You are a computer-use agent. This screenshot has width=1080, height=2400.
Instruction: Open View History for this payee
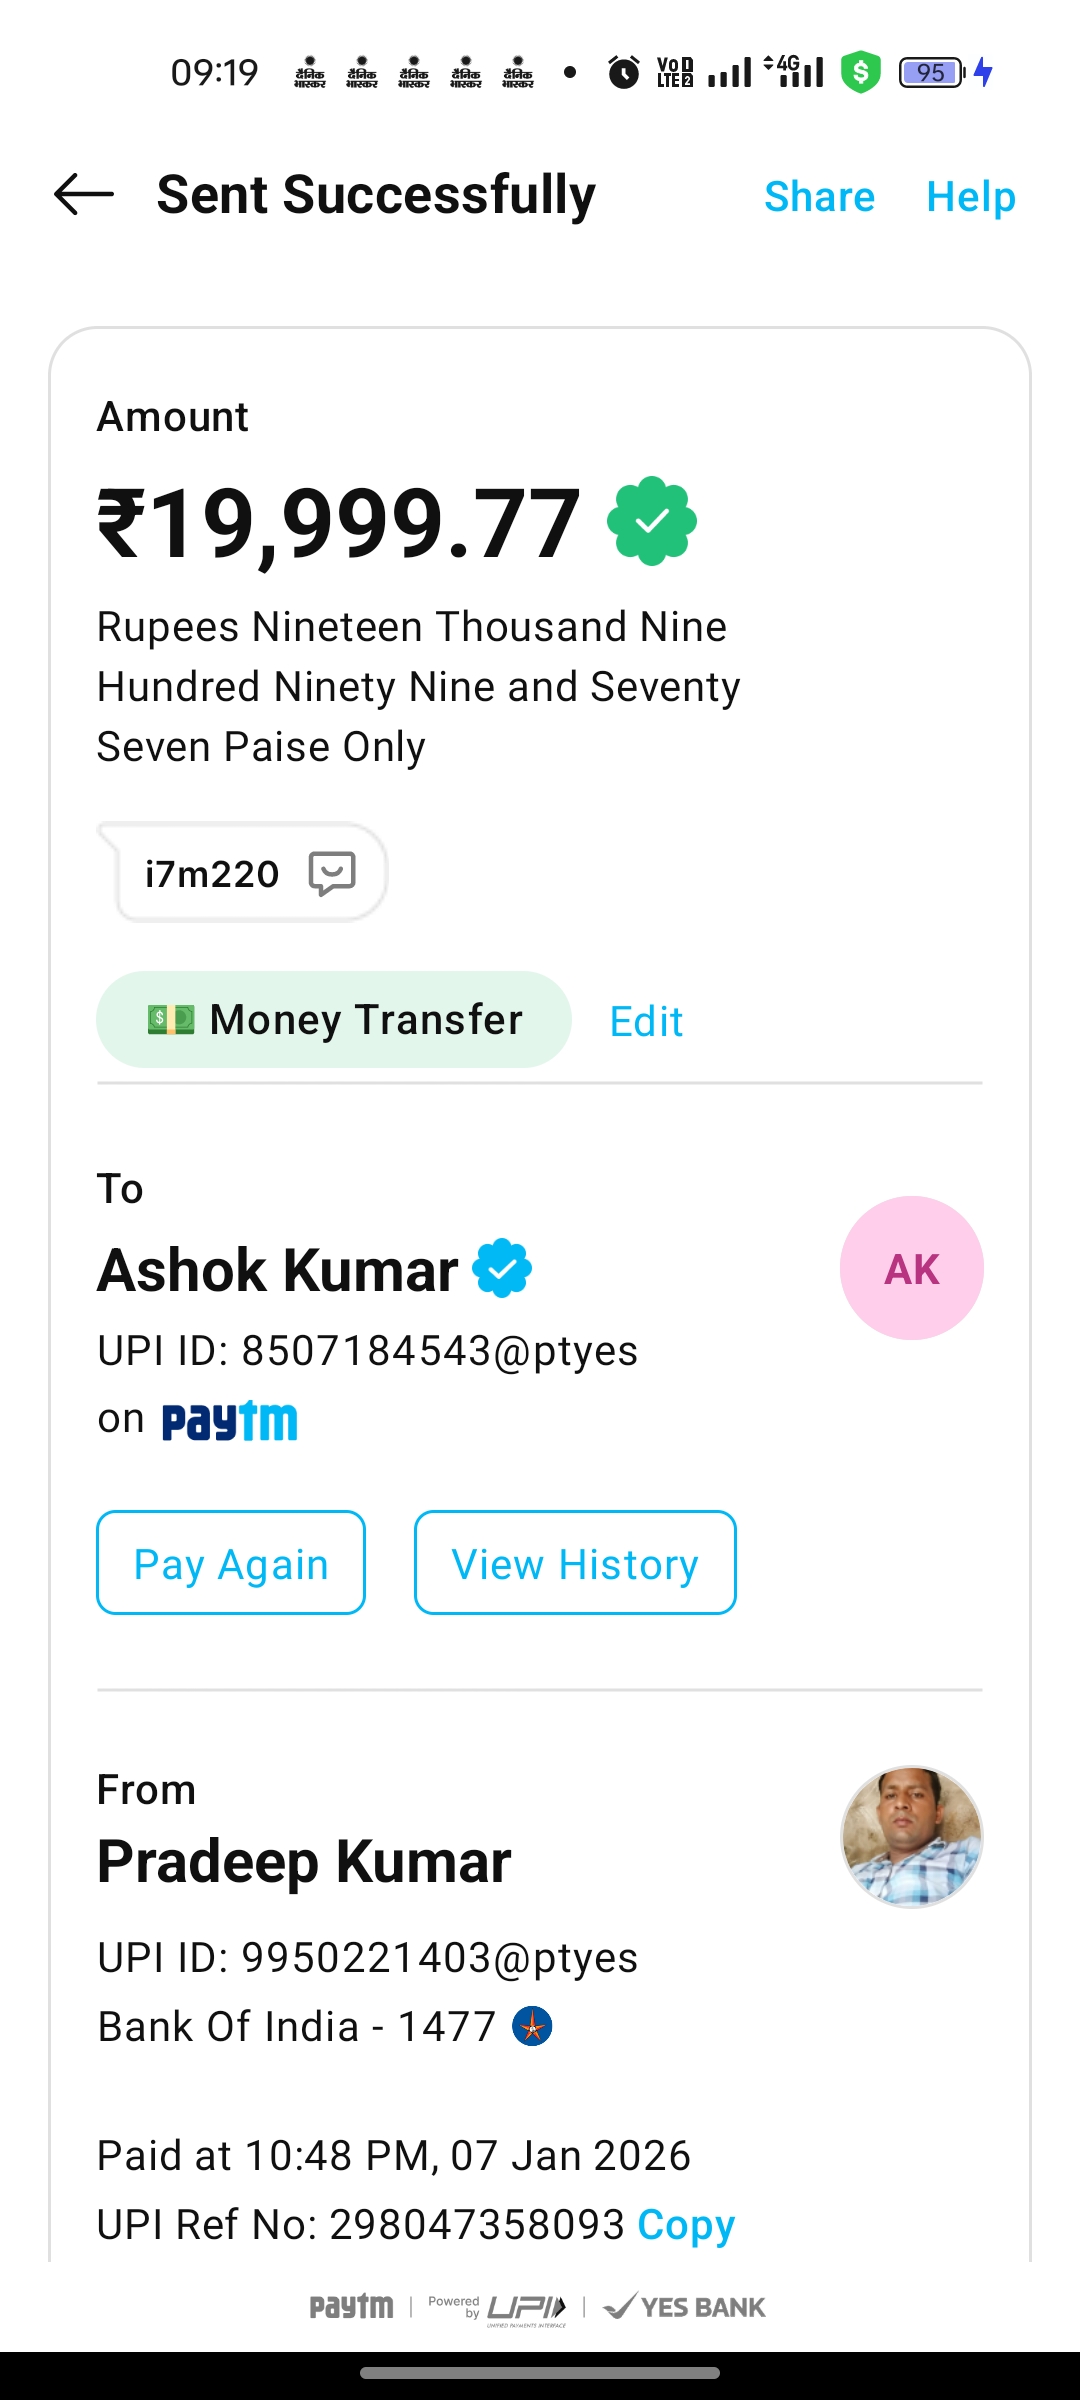575,1563
